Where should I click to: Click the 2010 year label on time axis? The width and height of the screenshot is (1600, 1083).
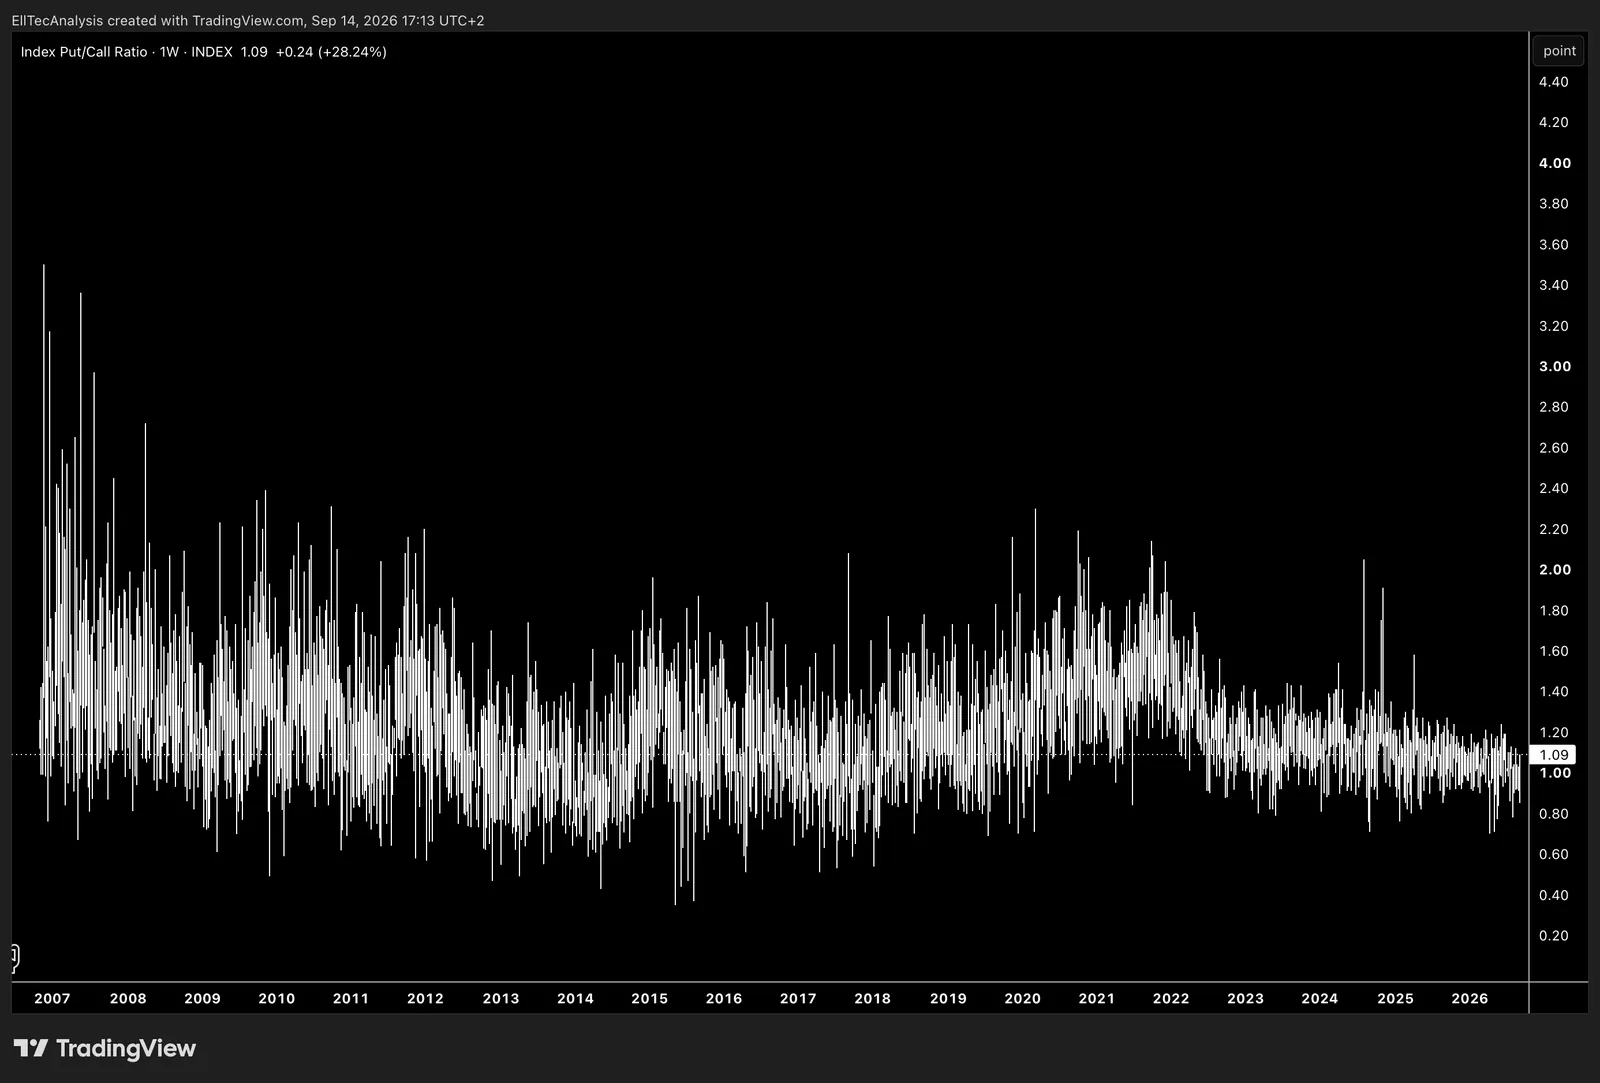pos(277,998)
